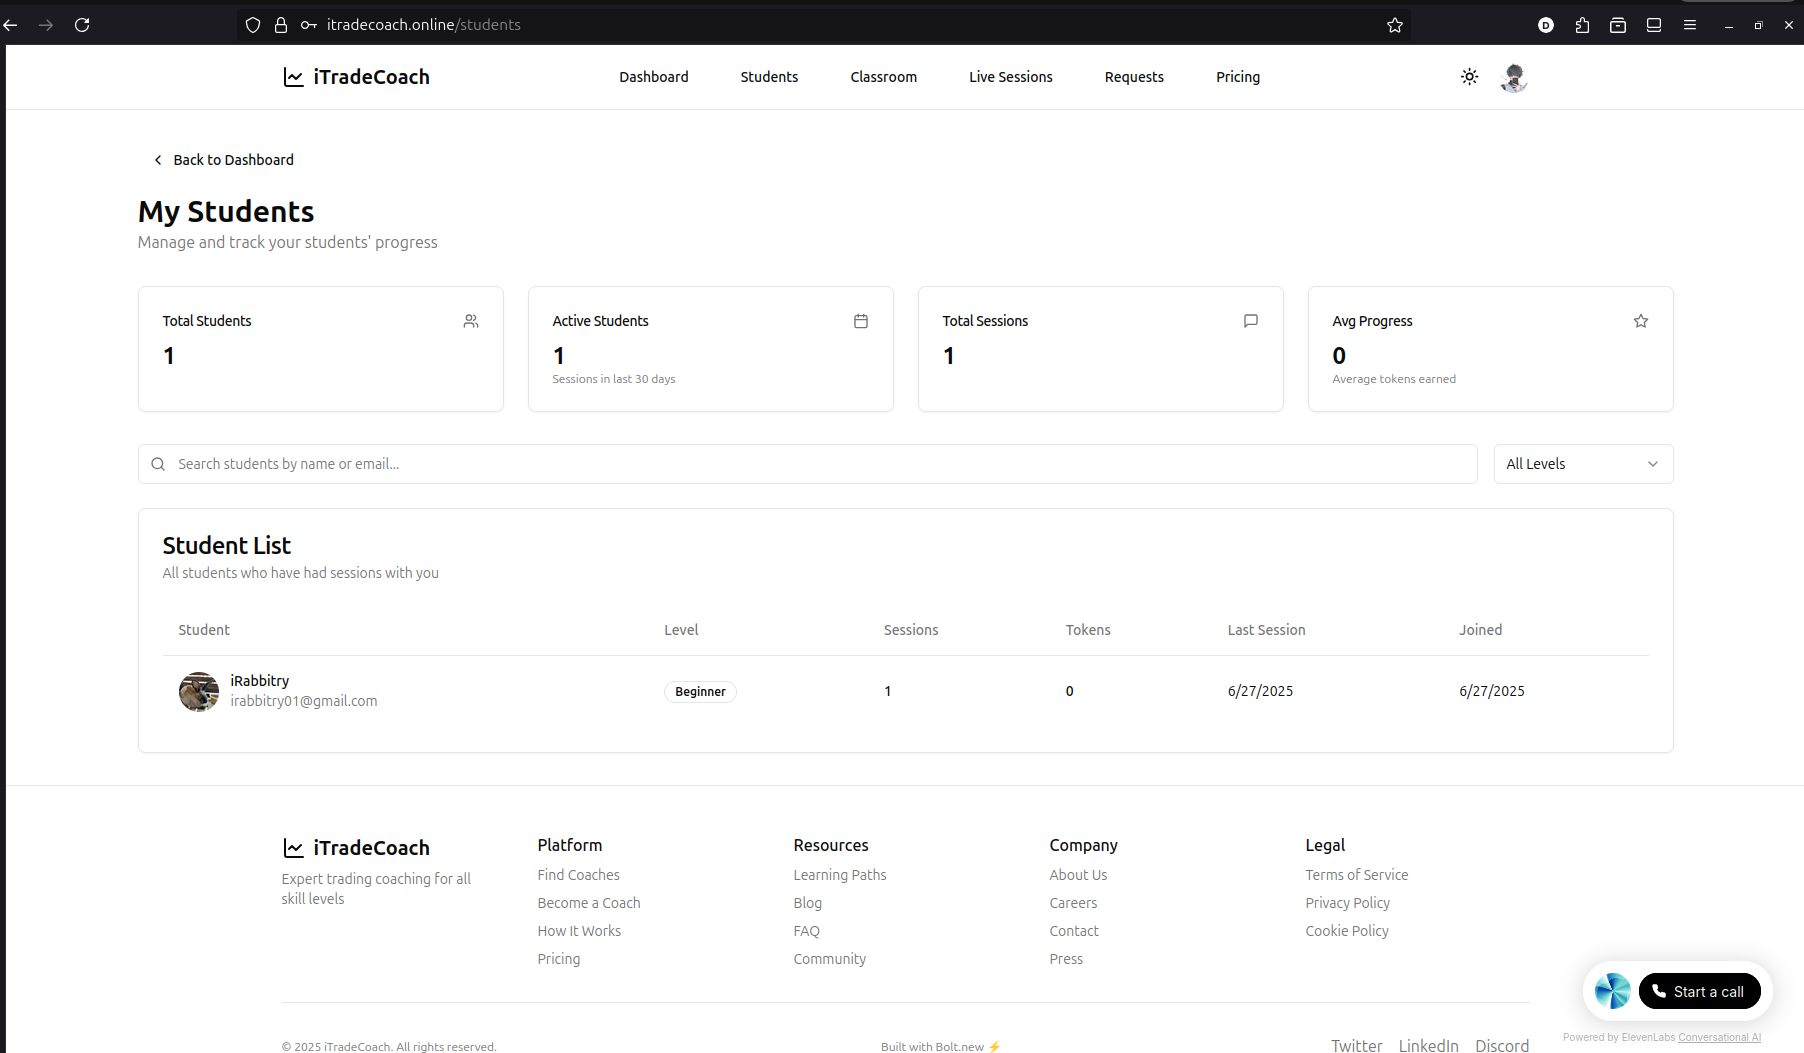Click the Community footer link
Image resolution: width=1804 pixels, height=1053 pixels.
coord(830,959)
